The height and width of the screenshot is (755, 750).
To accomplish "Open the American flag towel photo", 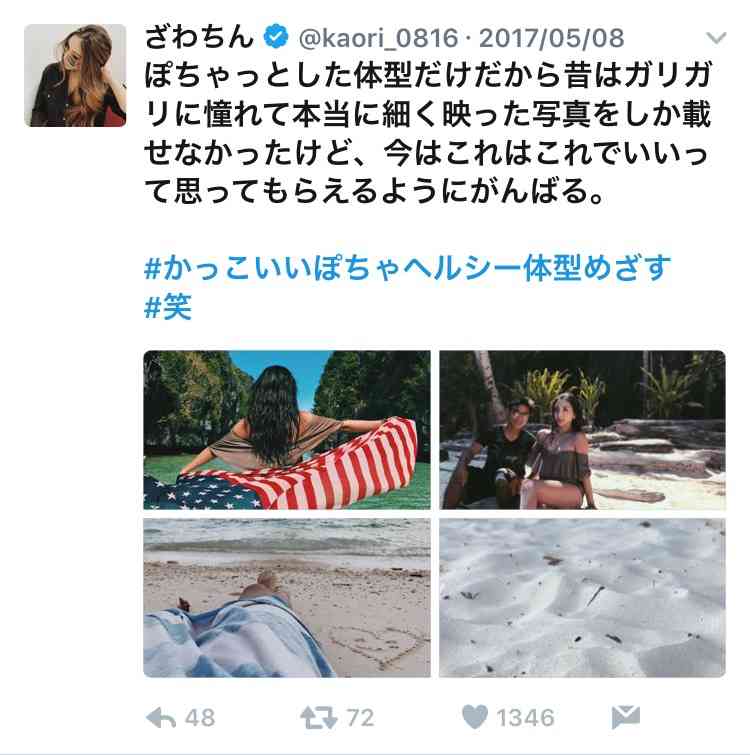I will 287,430.
